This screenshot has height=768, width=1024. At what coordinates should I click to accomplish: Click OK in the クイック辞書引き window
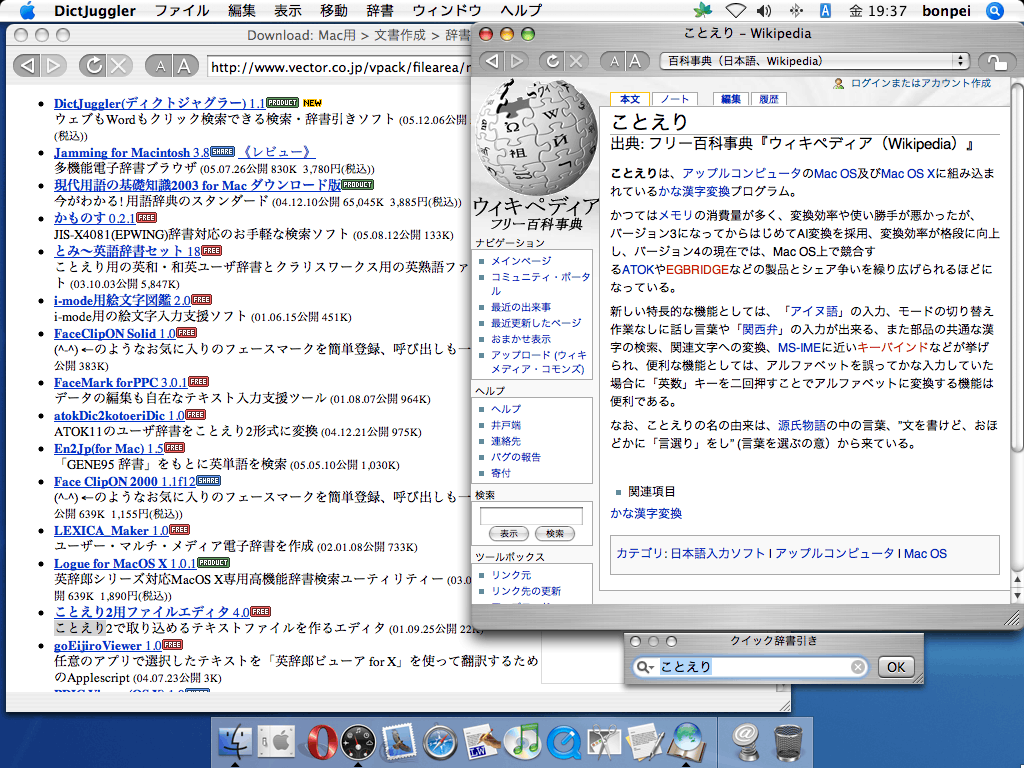click(895, 667)
